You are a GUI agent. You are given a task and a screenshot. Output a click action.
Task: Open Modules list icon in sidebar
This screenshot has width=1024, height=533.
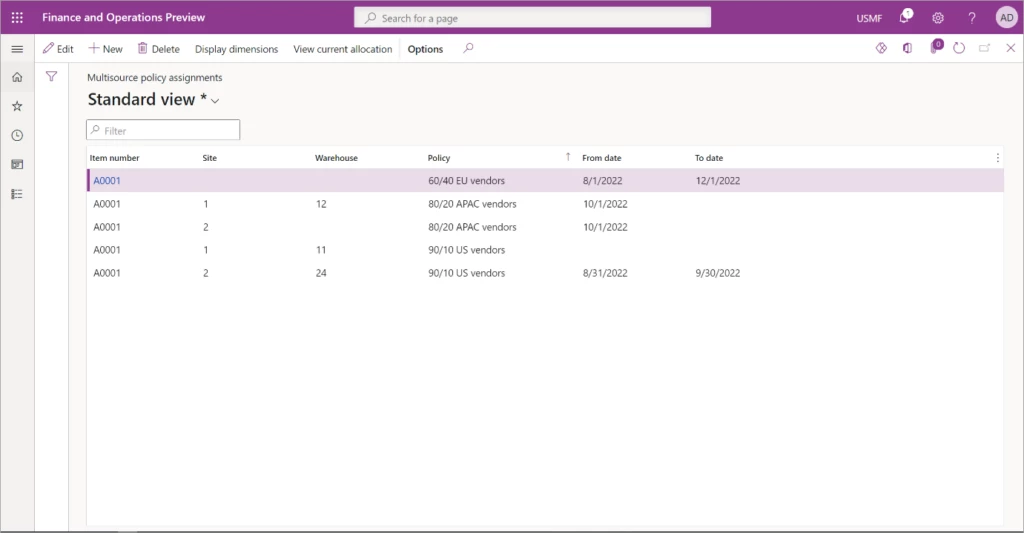click(18, 194)
